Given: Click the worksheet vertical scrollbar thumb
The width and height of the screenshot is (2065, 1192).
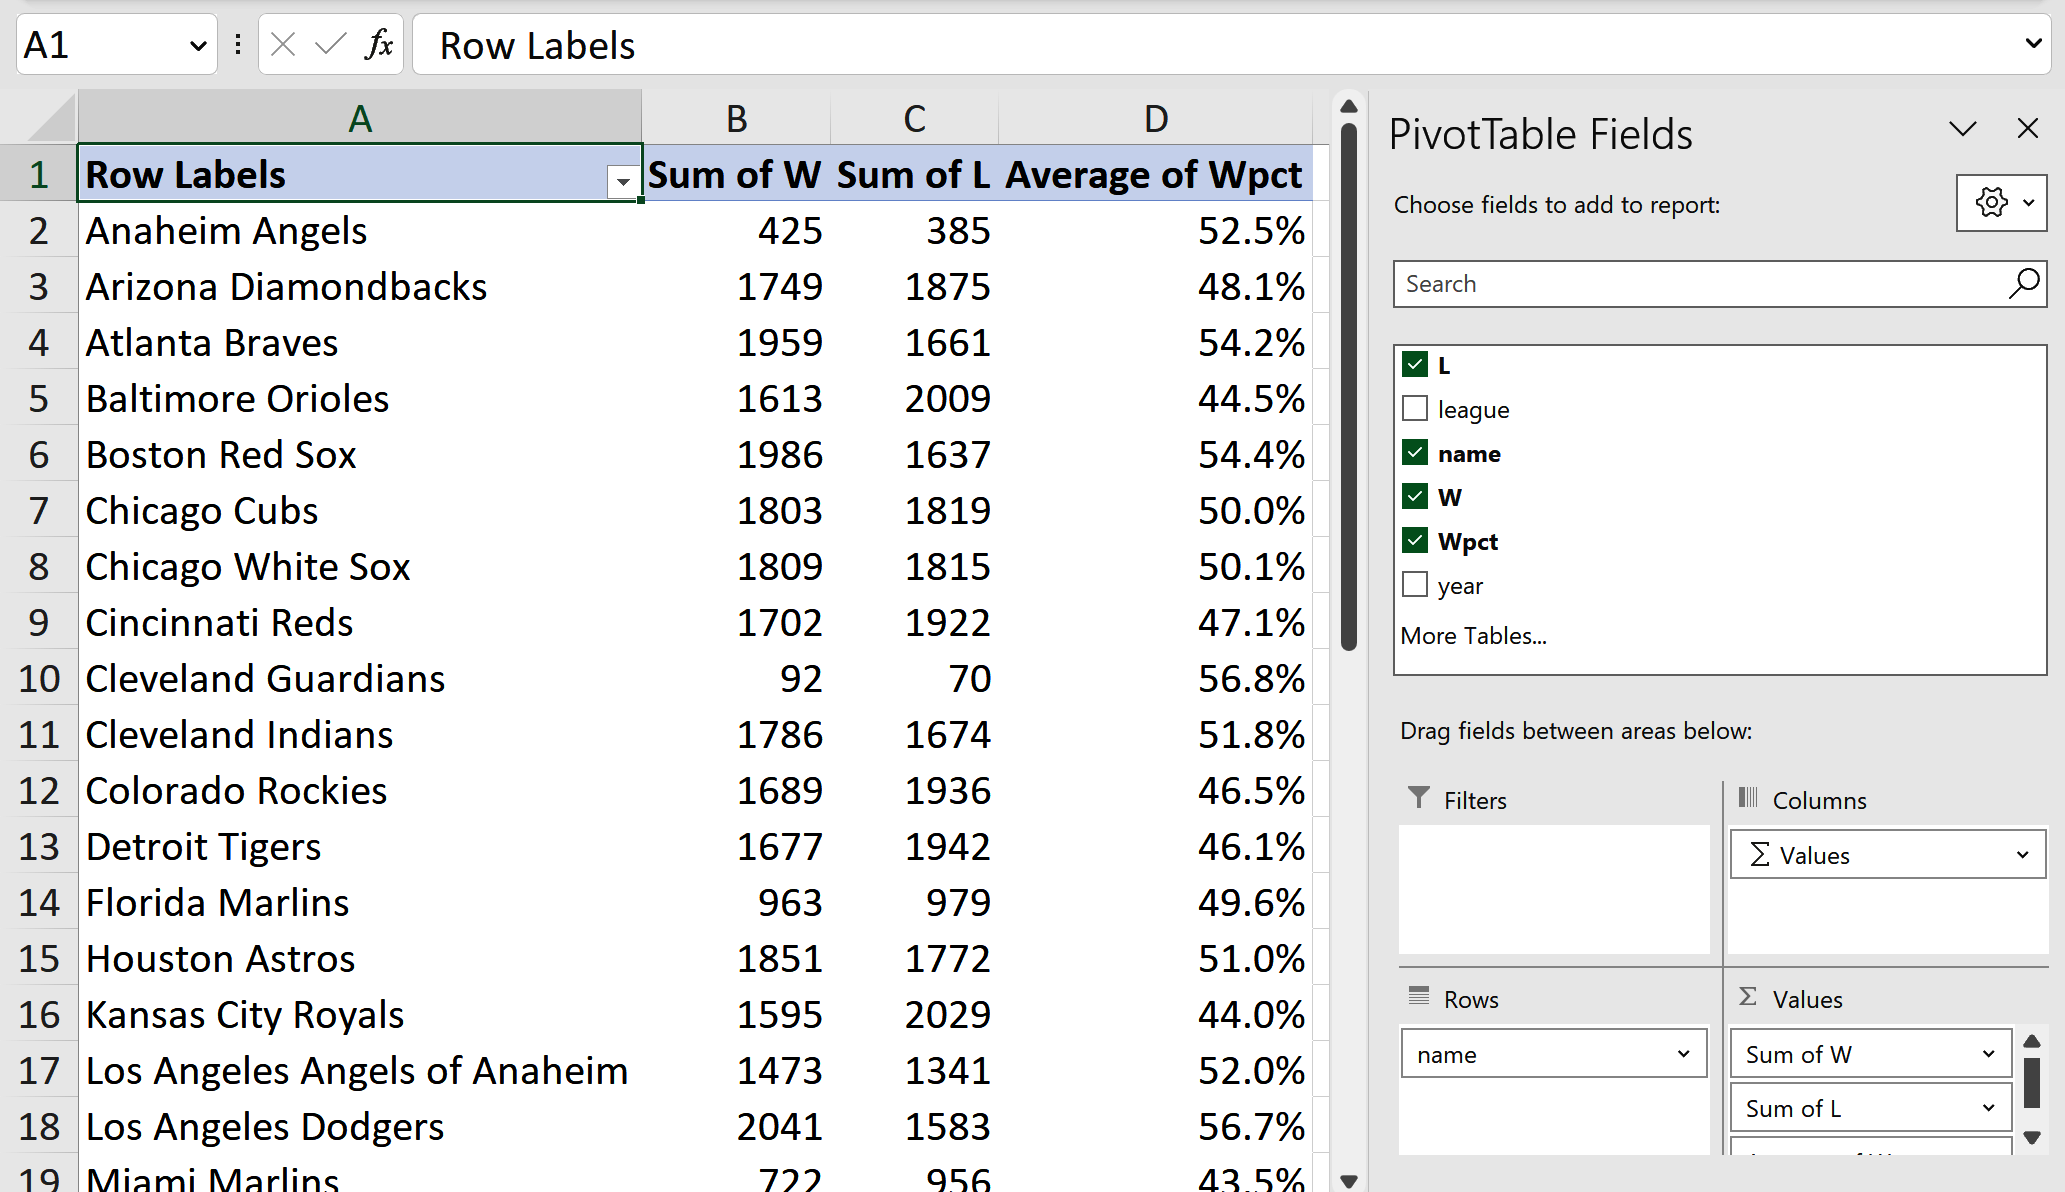Looking at the screenshot, I should click(1349, 386).
